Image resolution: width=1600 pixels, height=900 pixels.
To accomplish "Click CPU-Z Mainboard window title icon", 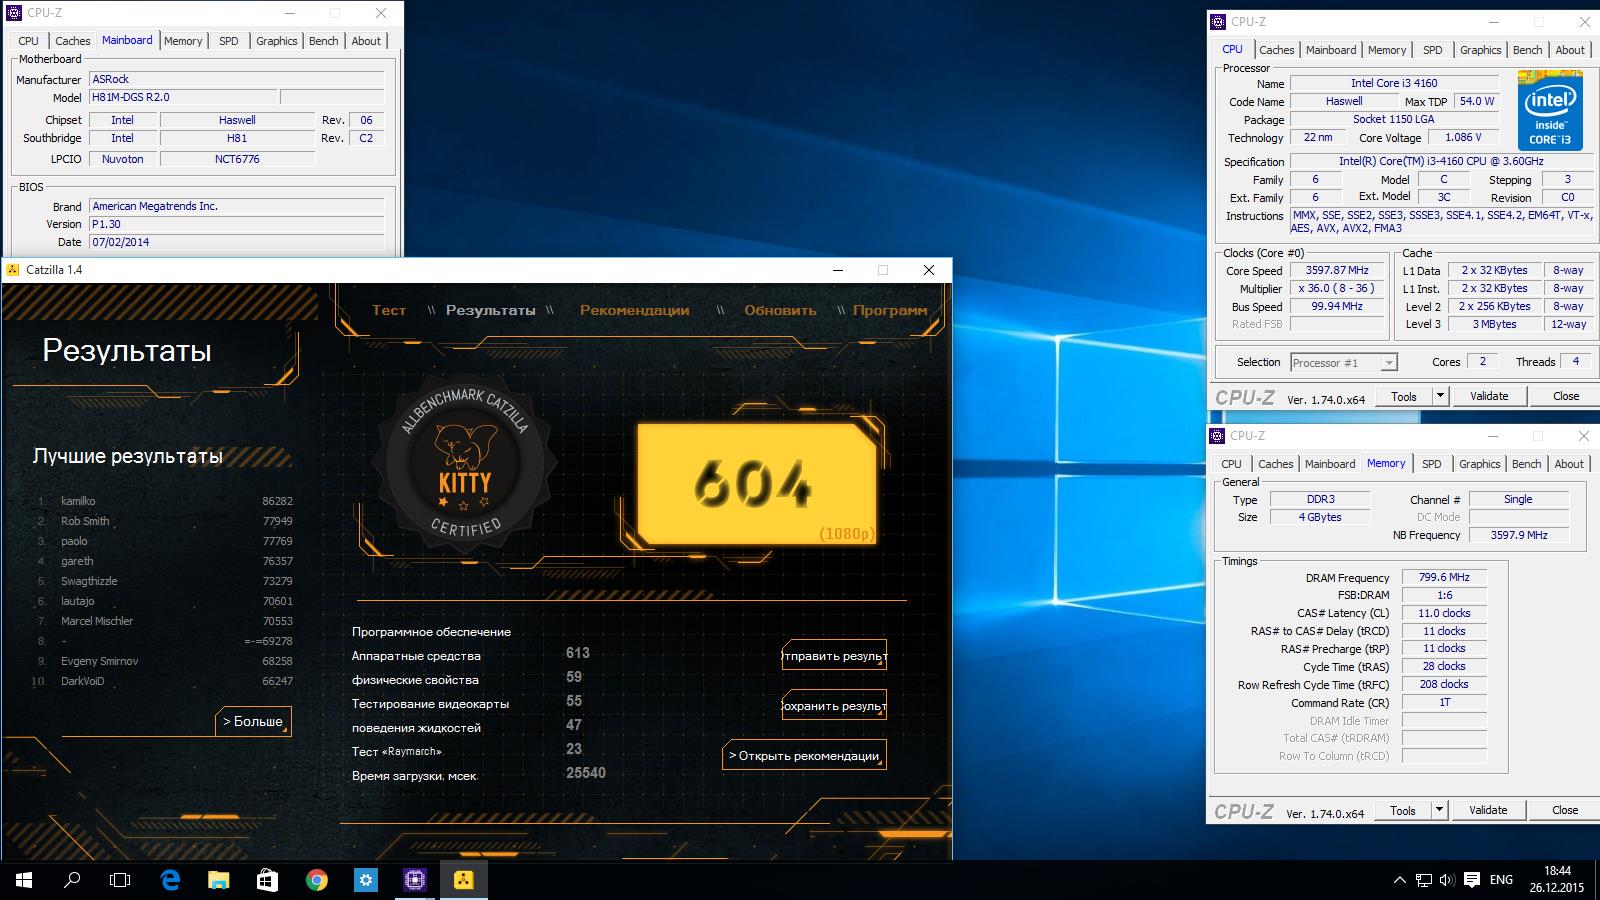I will pyautogui.click(x=14, y=13).
